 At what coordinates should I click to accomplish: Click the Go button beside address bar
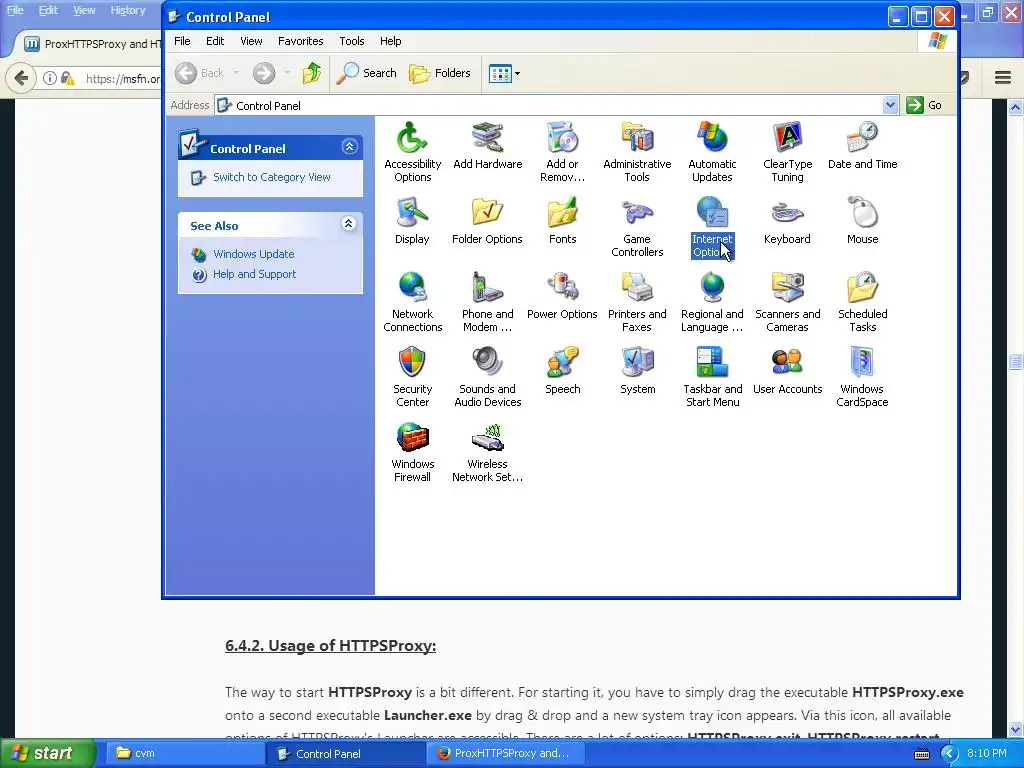click(x=923, y=105)
